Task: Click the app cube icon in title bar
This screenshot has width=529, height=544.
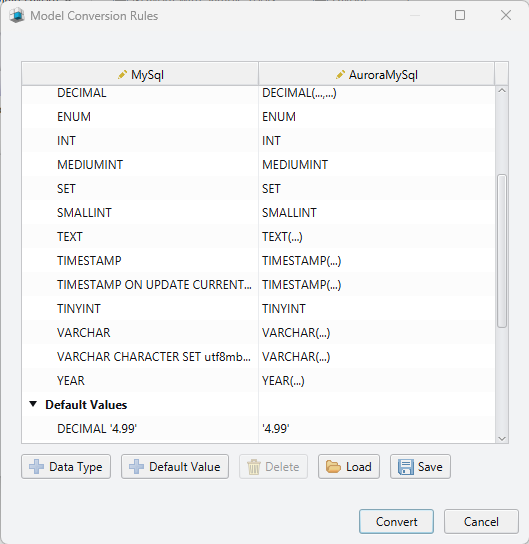Action: click(17, 16)
